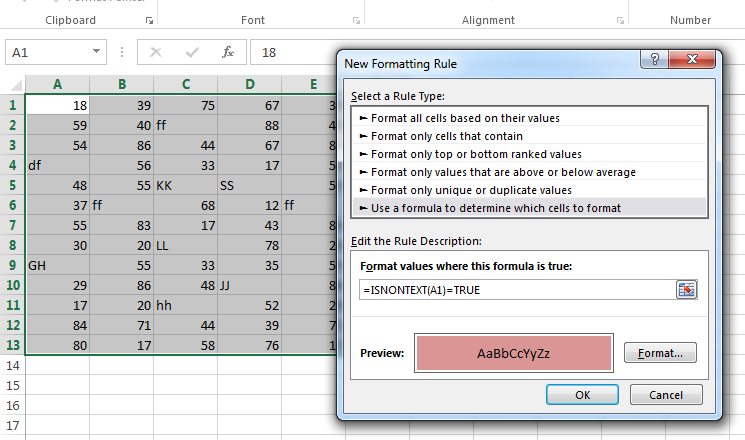
Task: Click cell D5 containing SS
Action: (250, 185)
